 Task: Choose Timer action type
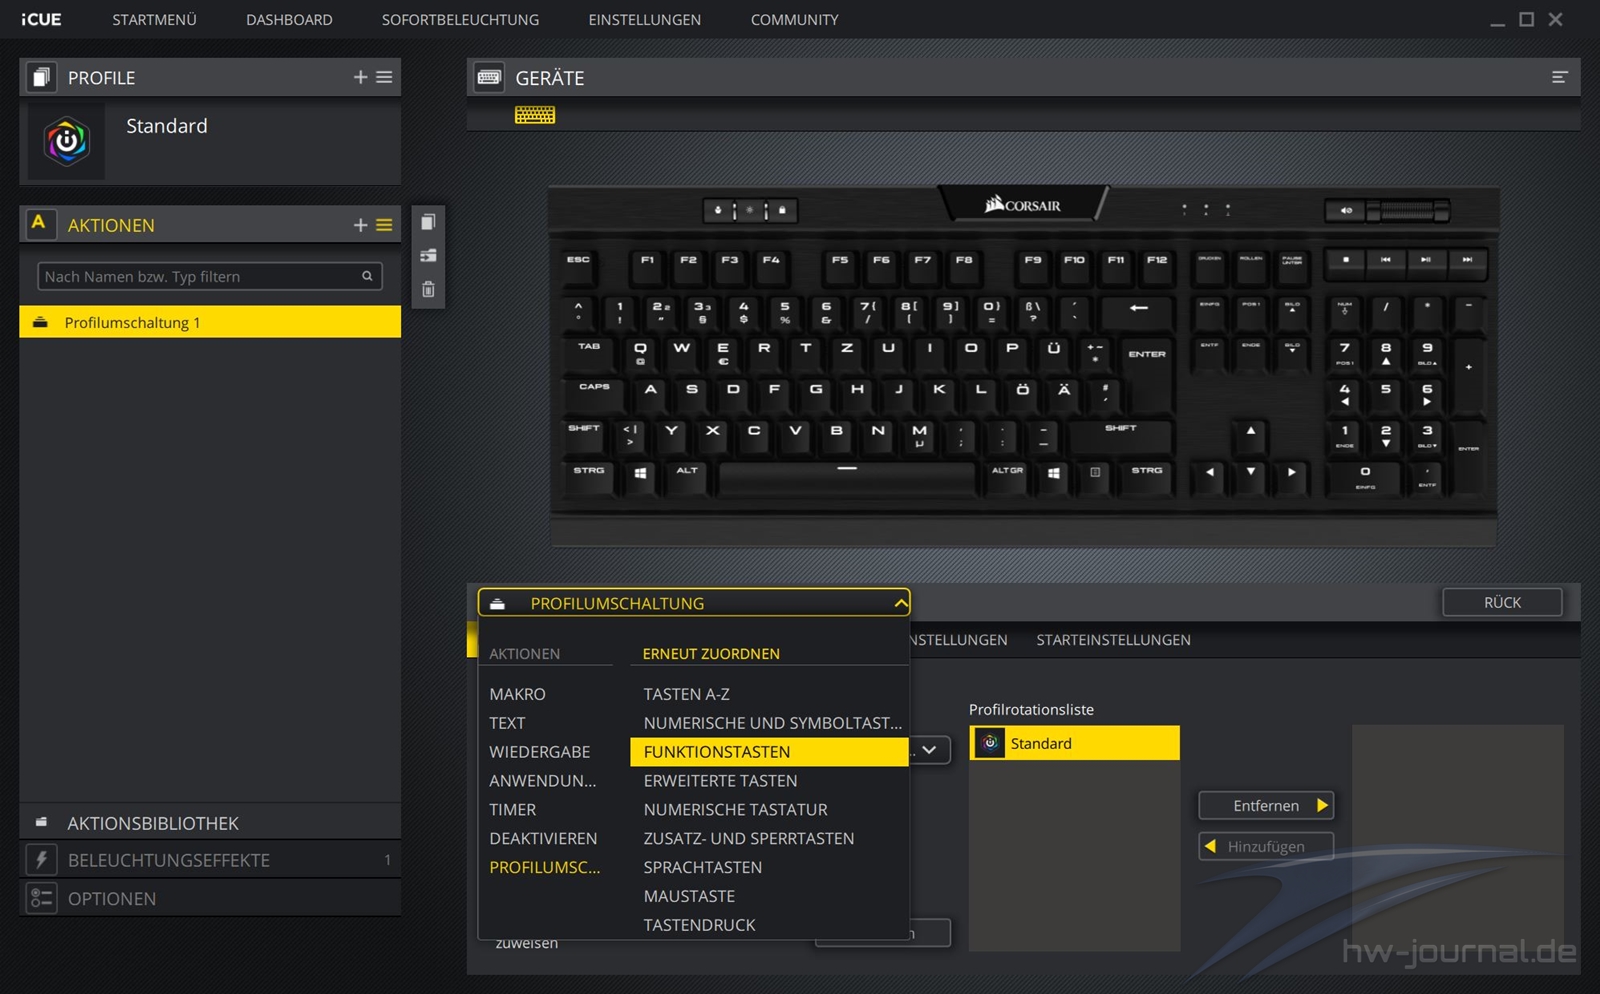coord(512,810)
